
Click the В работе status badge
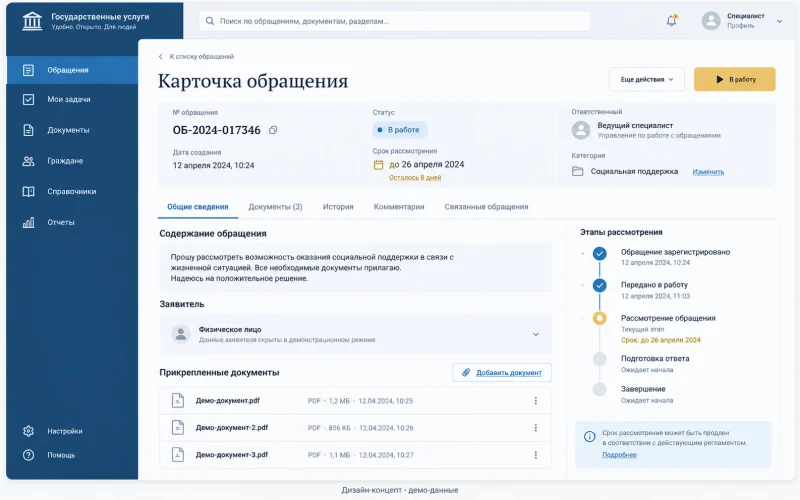pos(399,130)
